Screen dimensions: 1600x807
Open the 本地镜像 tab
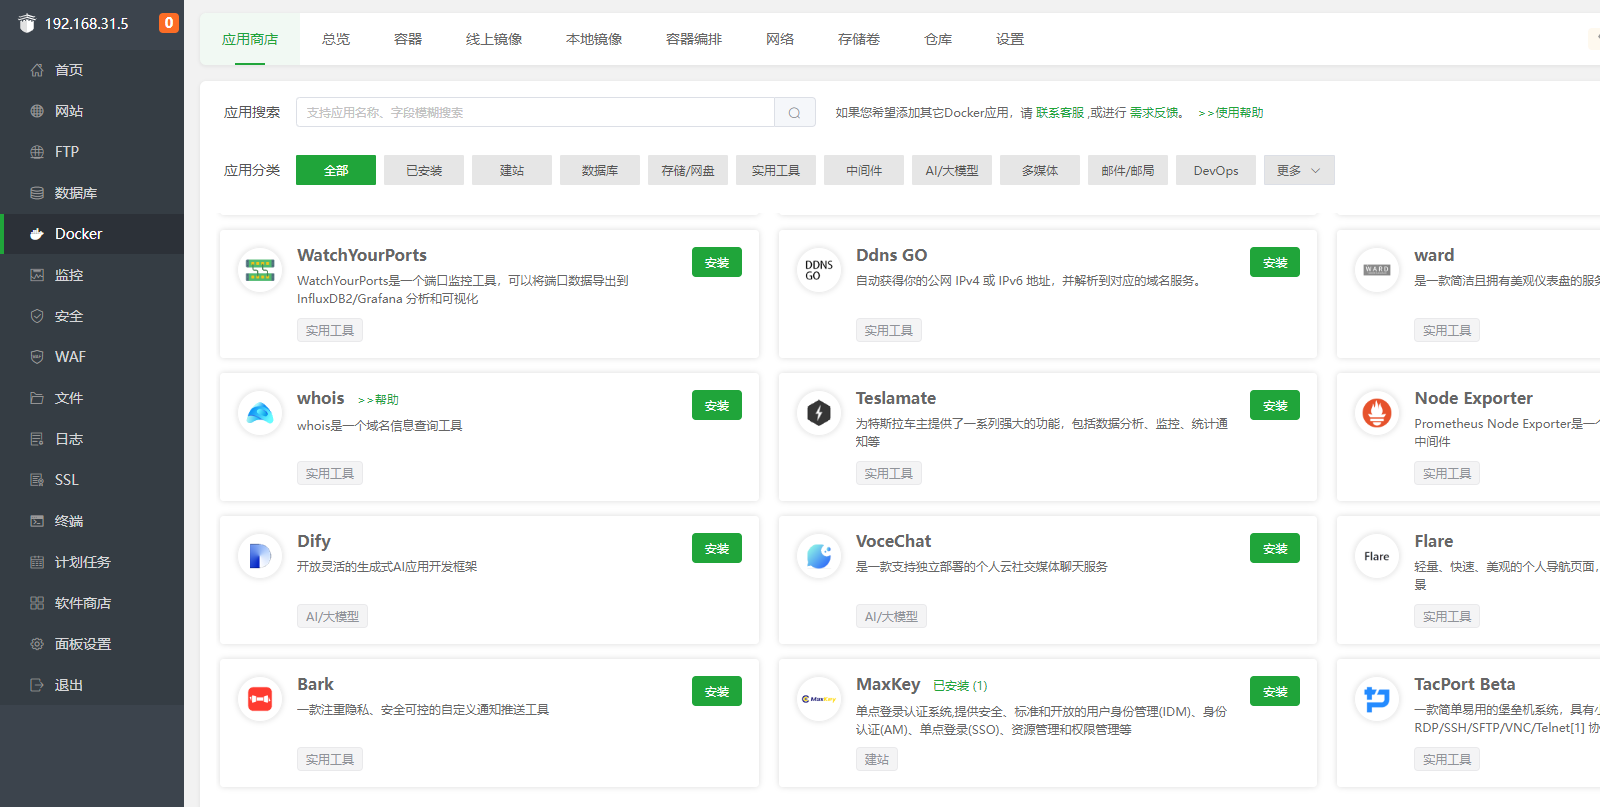coord(594,40)
